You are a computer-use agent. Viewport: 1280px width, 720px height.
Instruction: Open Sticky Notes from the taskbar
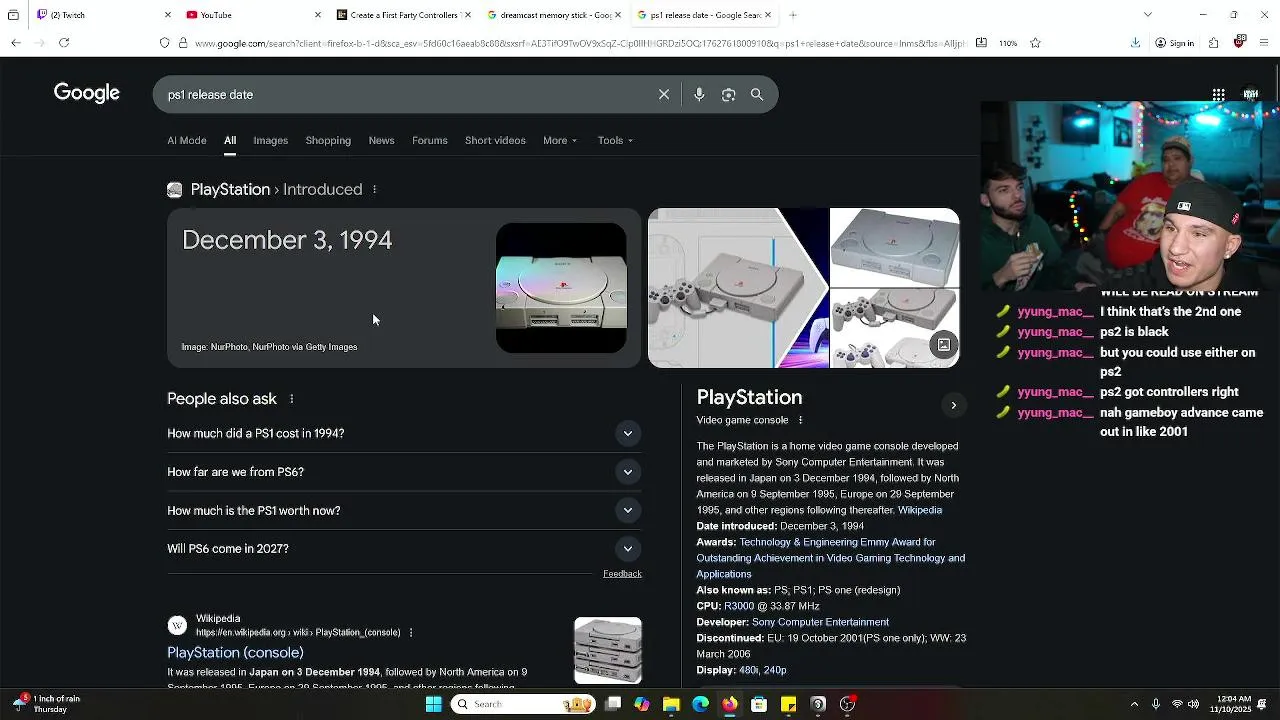point(788,704)
